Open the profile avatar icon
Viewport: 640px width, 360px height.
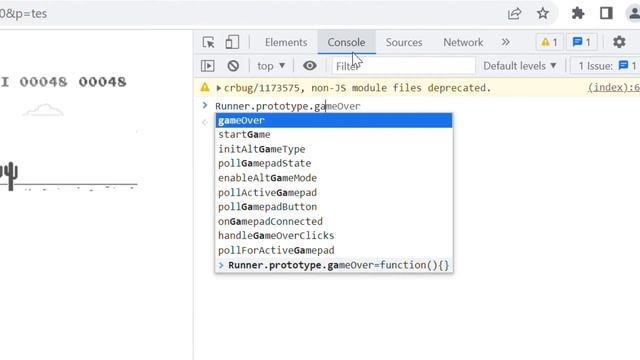(634, 13)
